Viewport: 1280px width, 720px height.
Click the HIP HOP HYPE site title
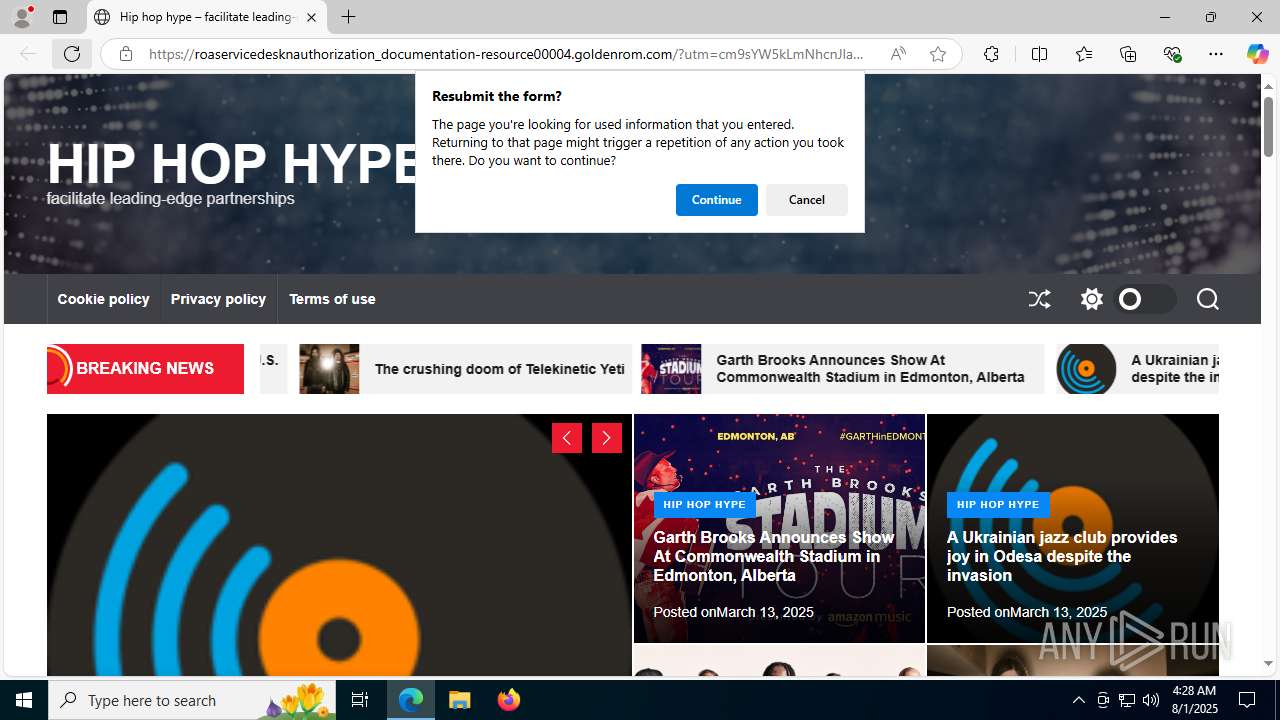click(233, 164)
